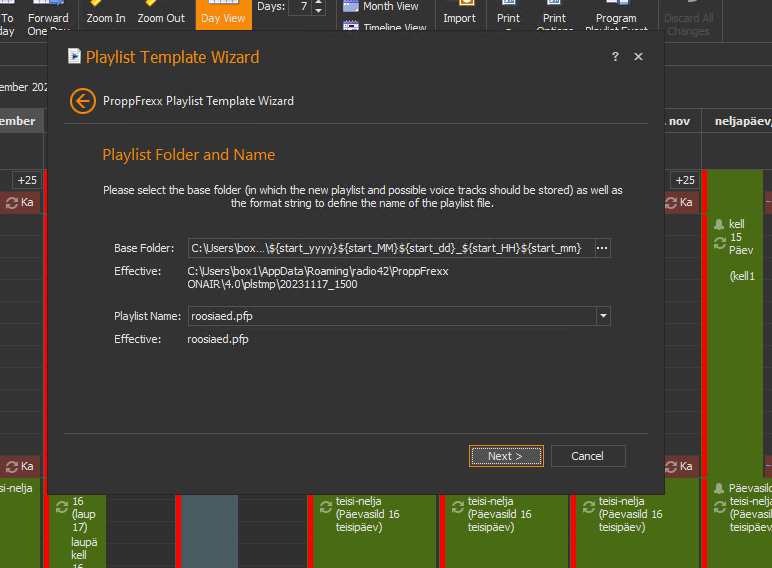Click the +25 button on the right side

tap(685, 180)
